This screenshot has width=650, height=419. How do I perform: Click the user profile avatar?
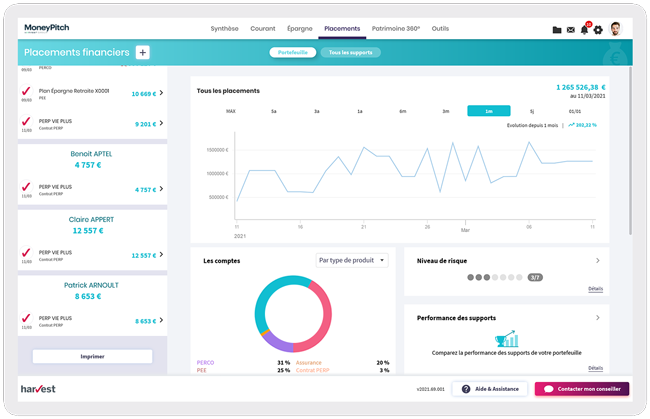(x=616, y=29)
